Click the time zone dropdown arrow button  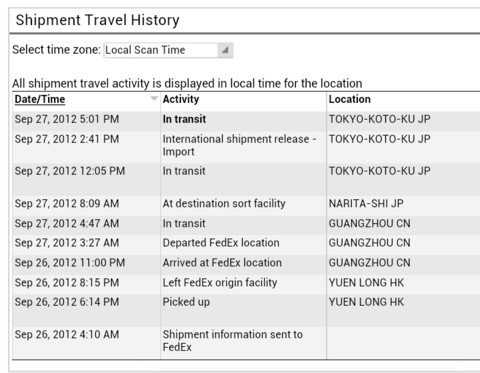tap(225, 50)
